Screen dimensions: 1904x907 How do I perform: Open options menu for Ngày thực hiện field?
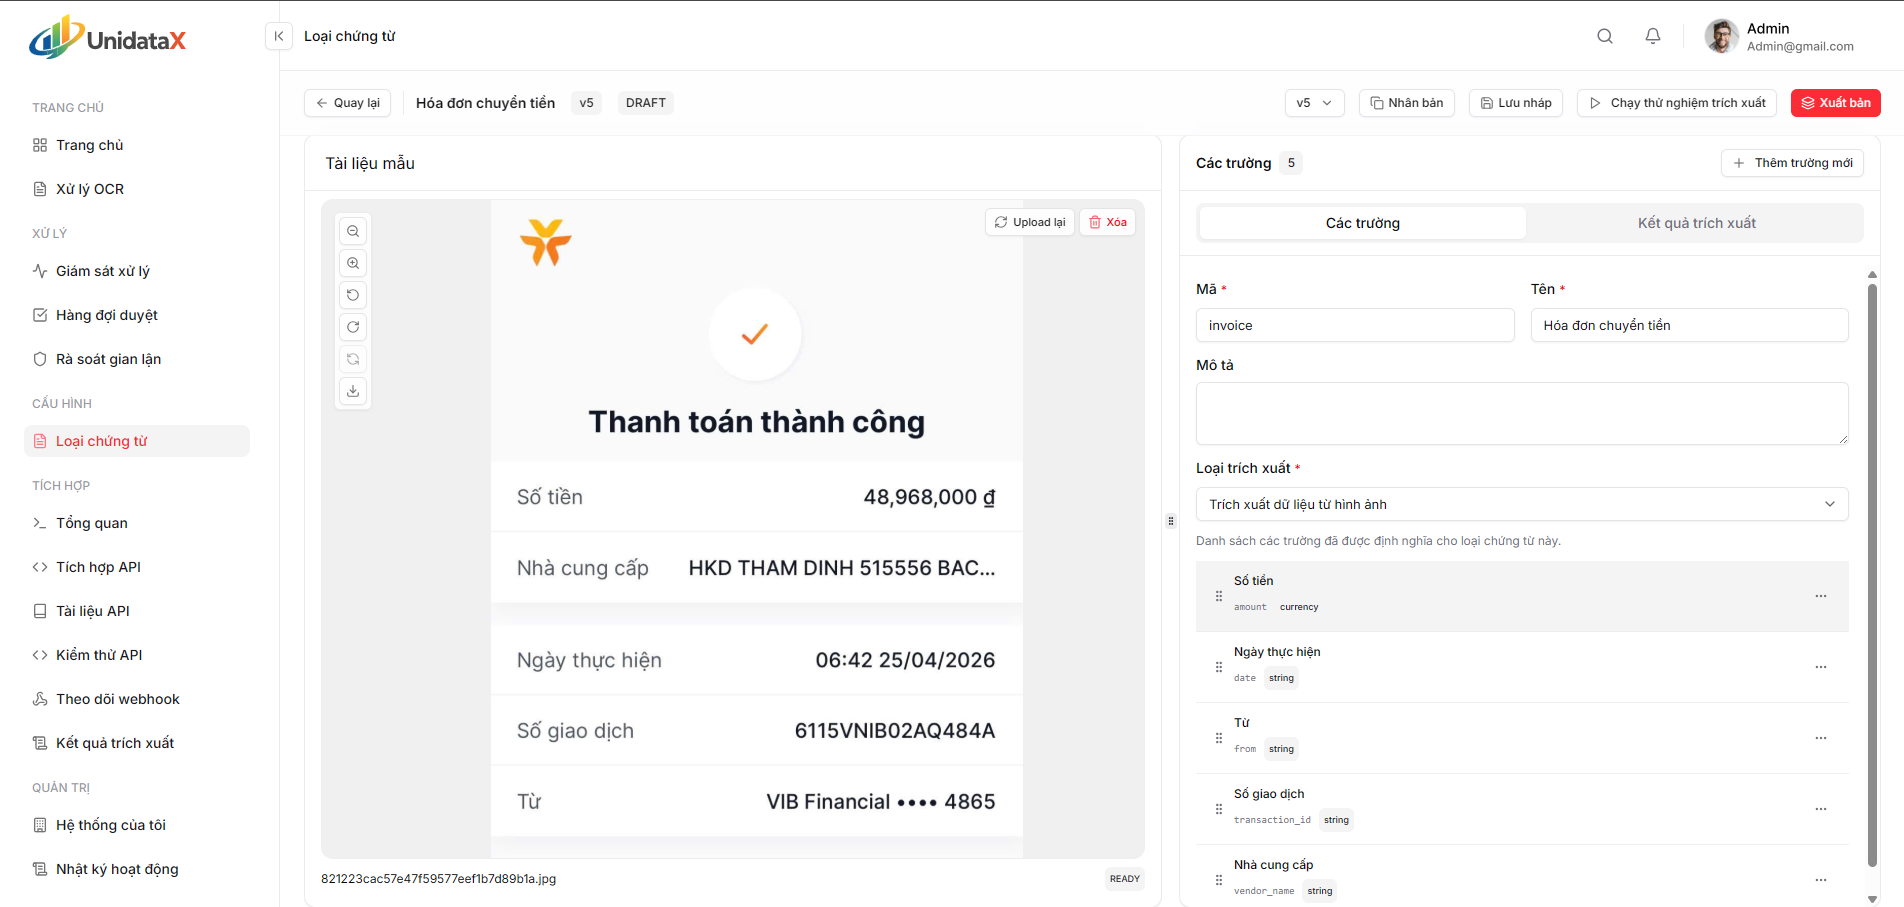click(x=1821, y=667)
